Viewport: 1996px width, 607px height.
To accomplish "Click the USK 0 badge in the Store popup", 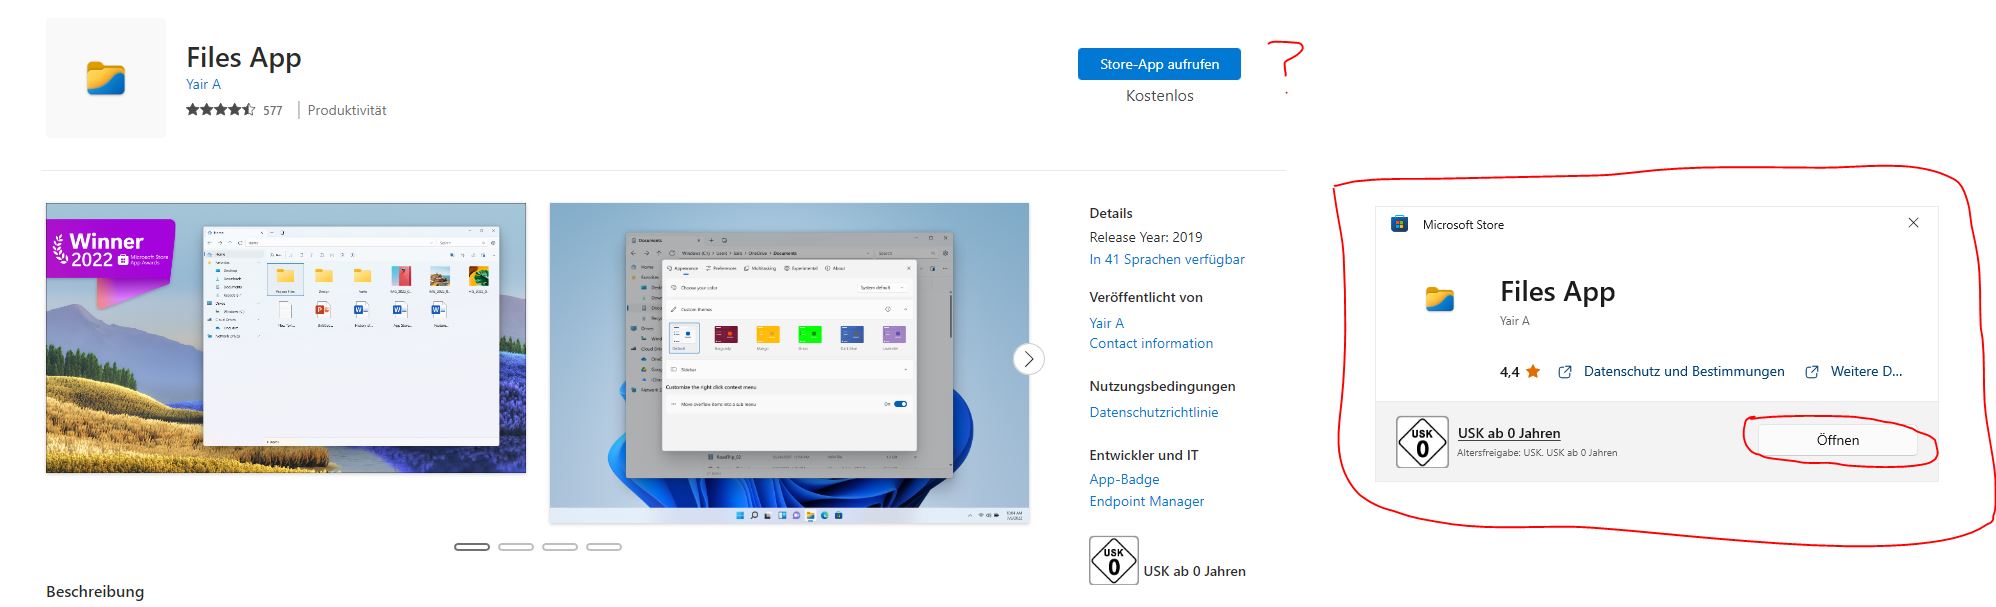I will point(1422,442).
